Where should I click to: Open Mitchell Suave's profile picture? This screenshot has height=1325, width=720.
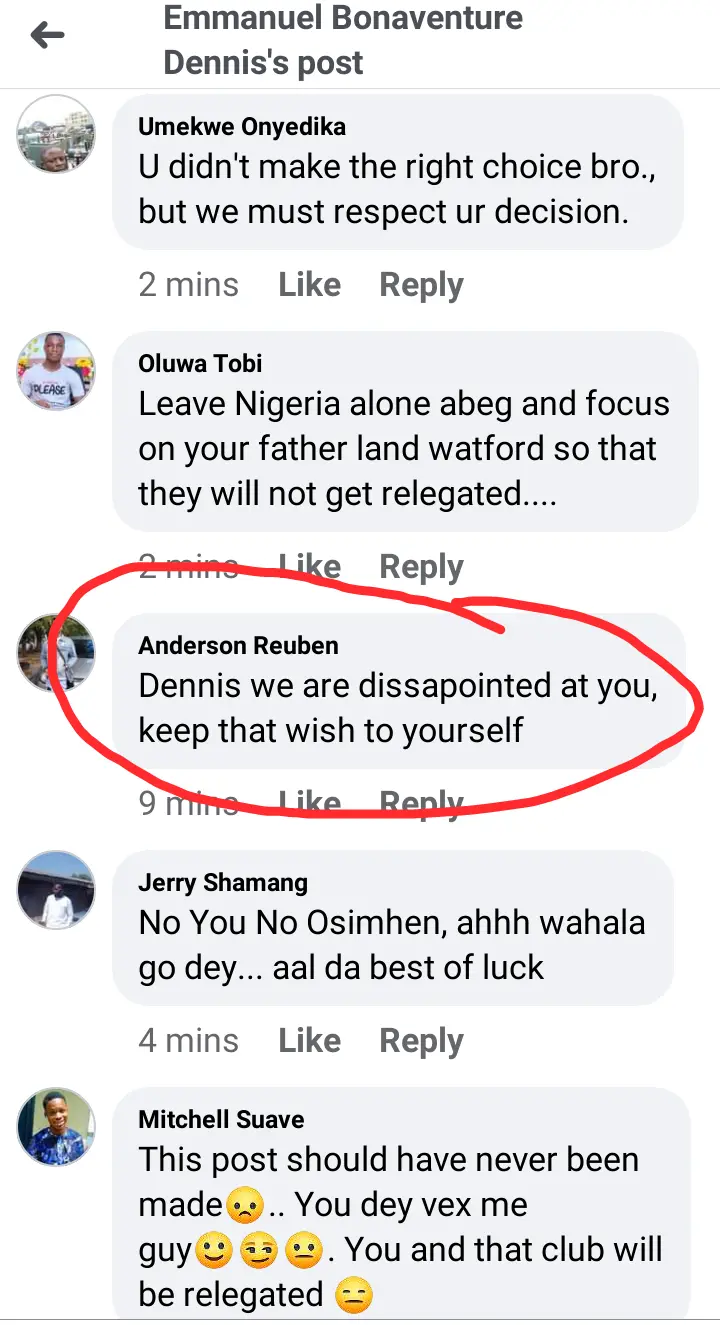point(56,1127)
